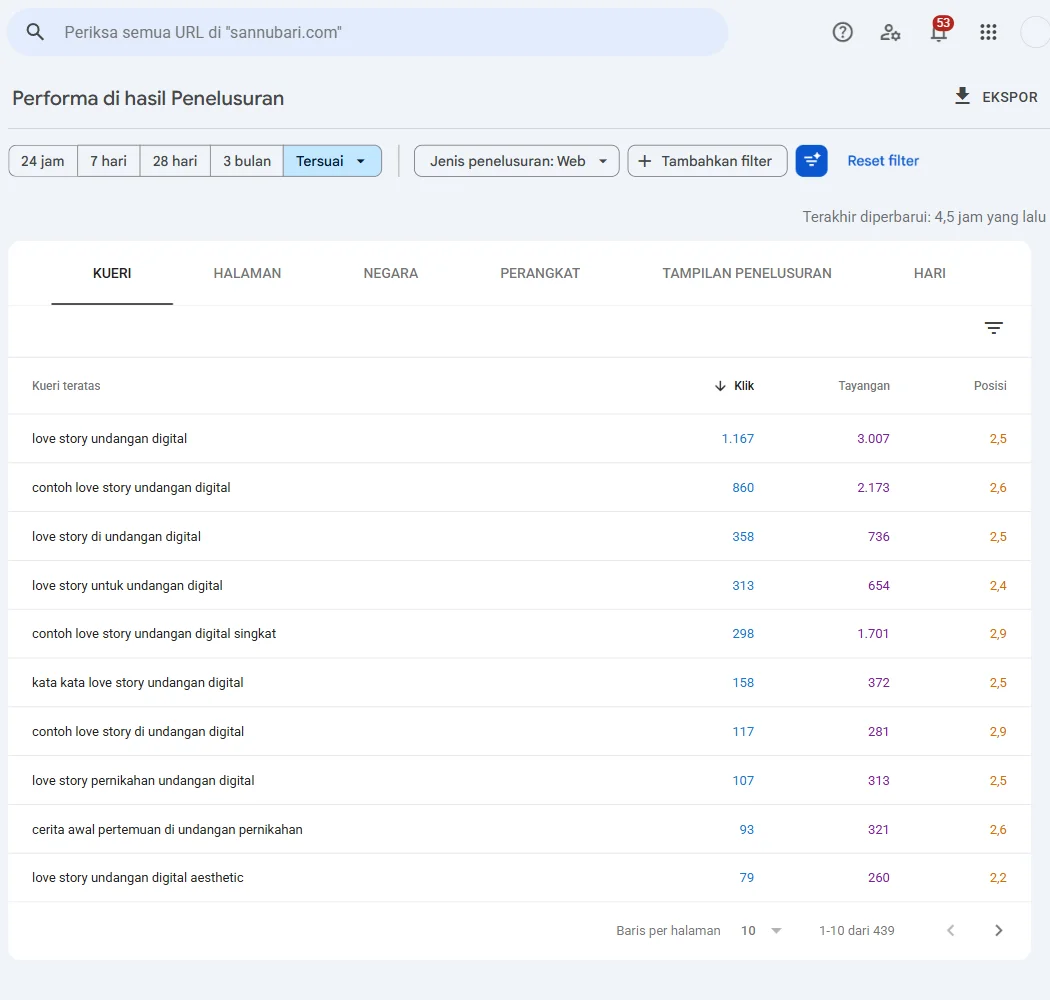Click the 1.167 clicks value
Viewport: 1050px width, 1000px height.
tap(737, 439)
